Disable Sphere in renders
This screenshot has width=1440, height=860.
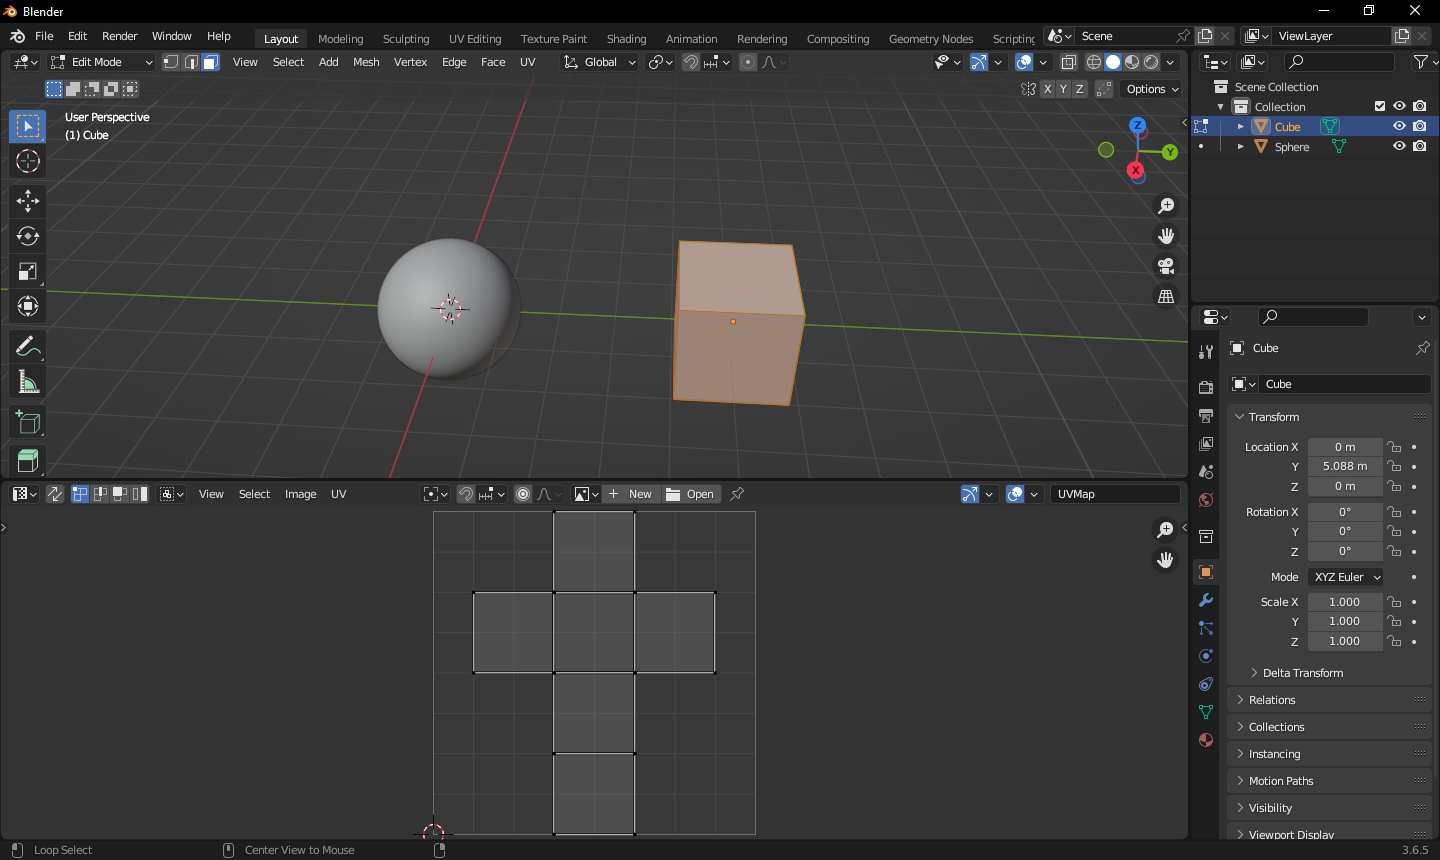tap(1420, 146)
